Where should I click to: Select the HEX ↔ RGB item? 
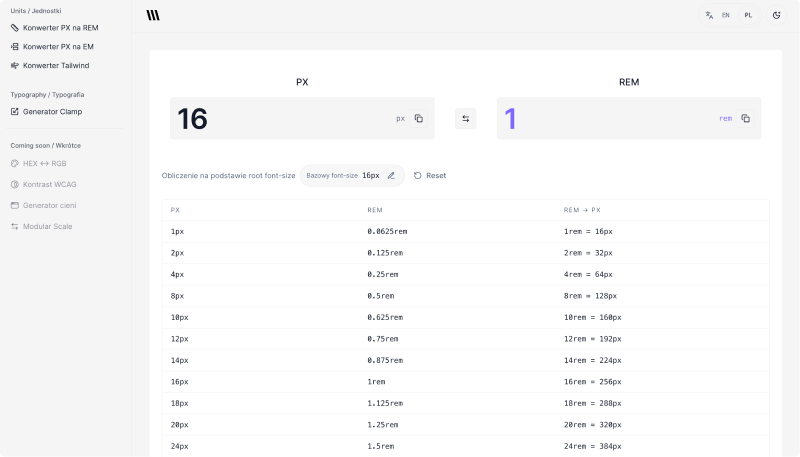click(x=39, y=164)
